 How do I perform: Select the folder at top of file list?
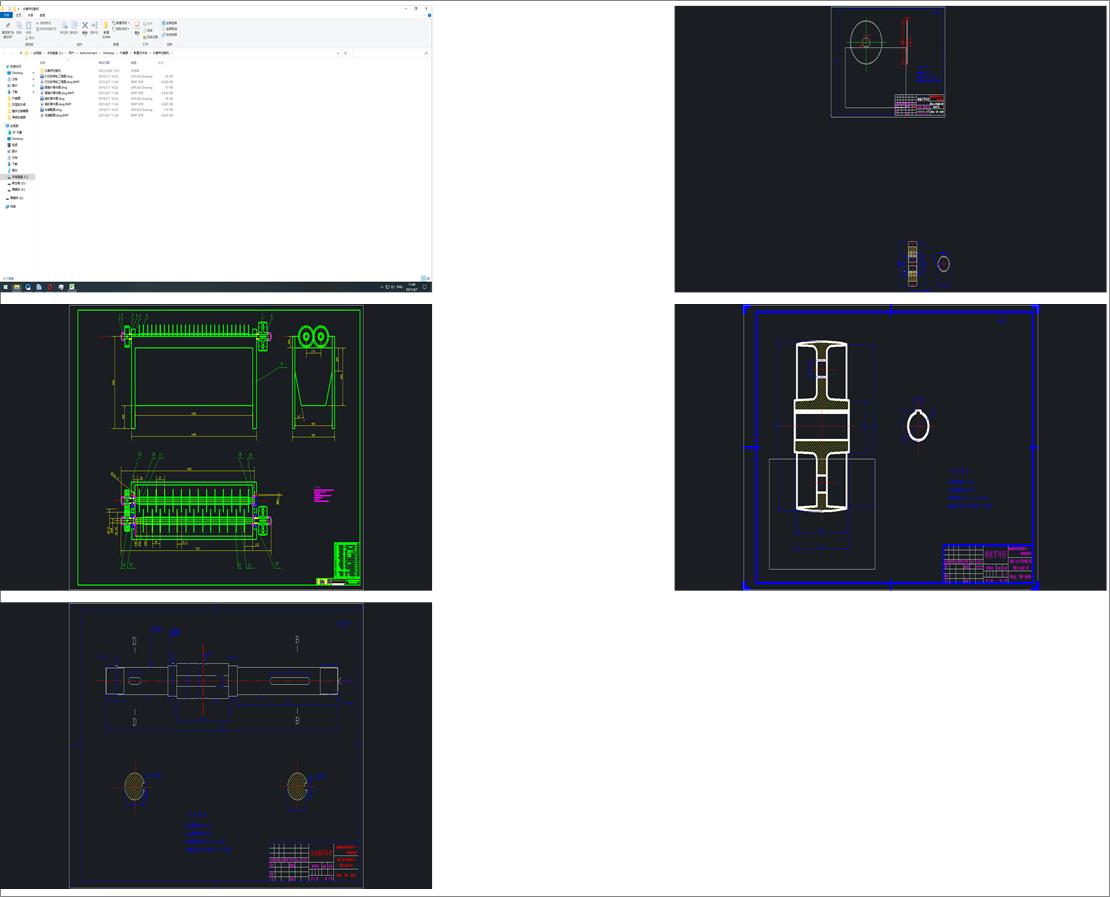click(52, 71)
